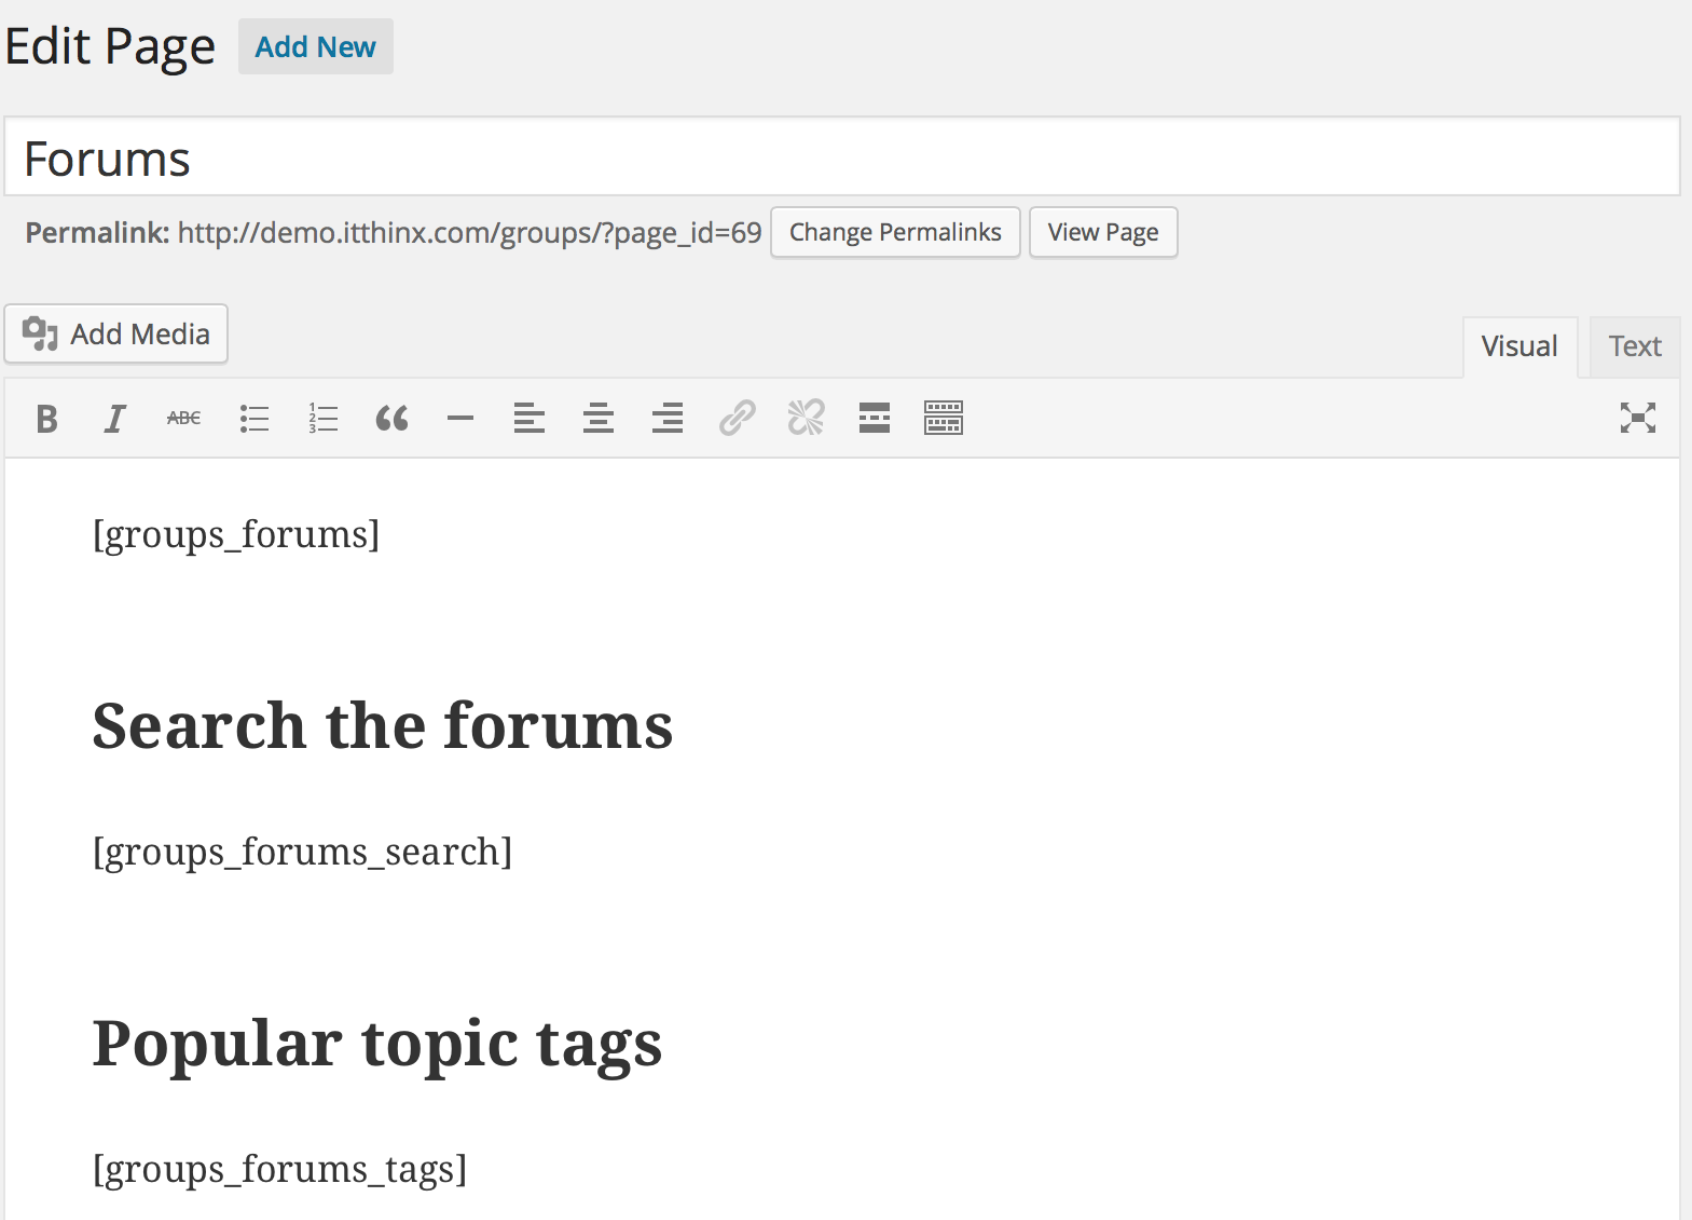Viewport: 1692px width, 1220px height.
Task: Insert a horizontal line
Action: [460, 418]
